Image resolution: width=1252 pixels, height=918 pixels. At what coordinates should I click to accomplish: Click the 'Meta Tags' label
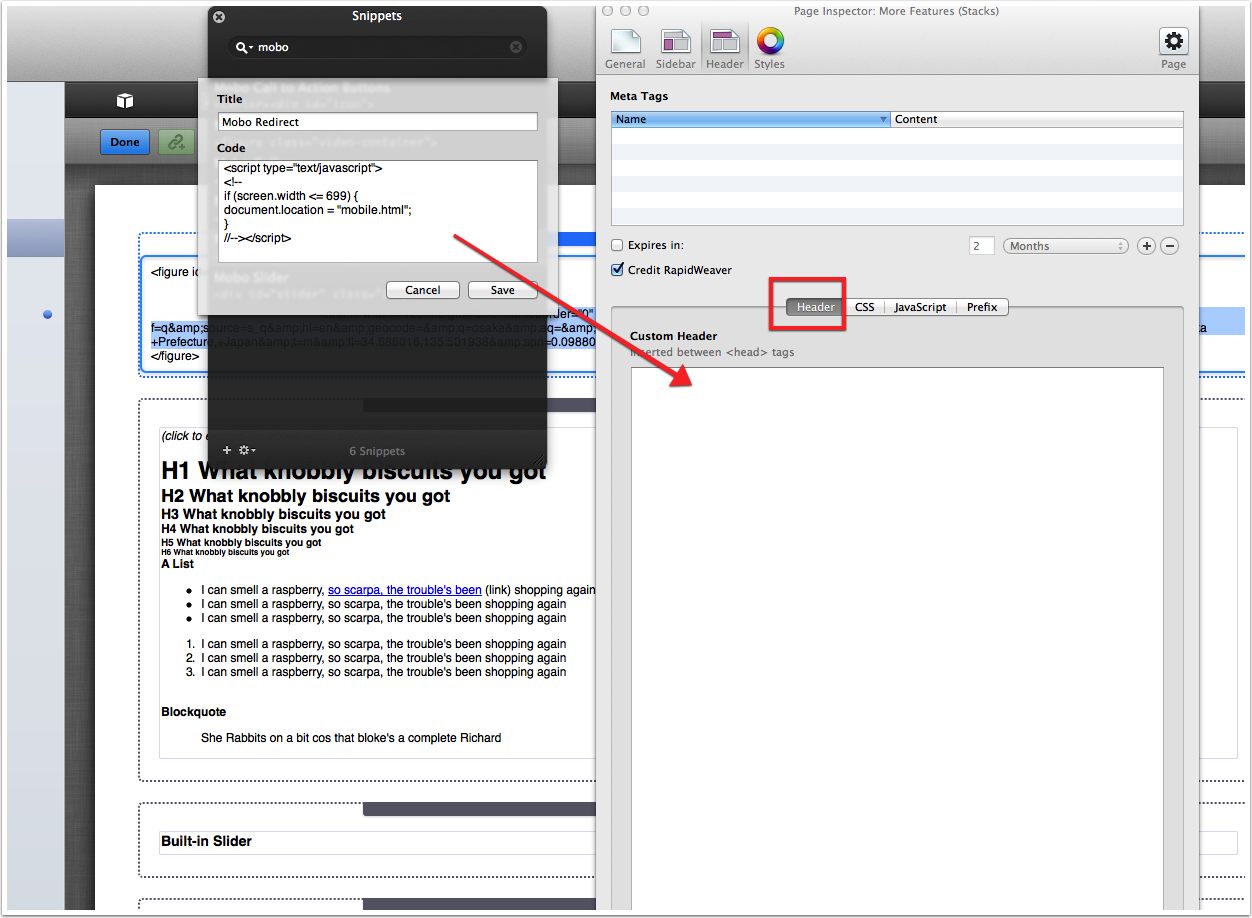(639, 96)
